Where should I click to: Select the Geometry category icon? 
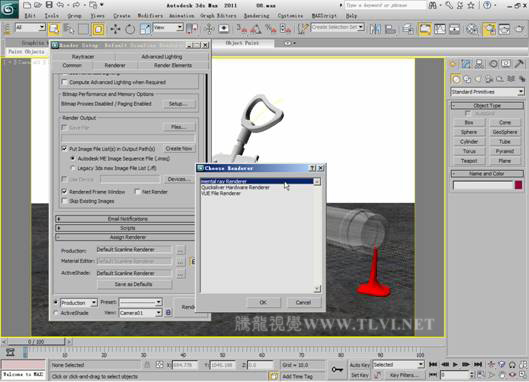[456, 79]
